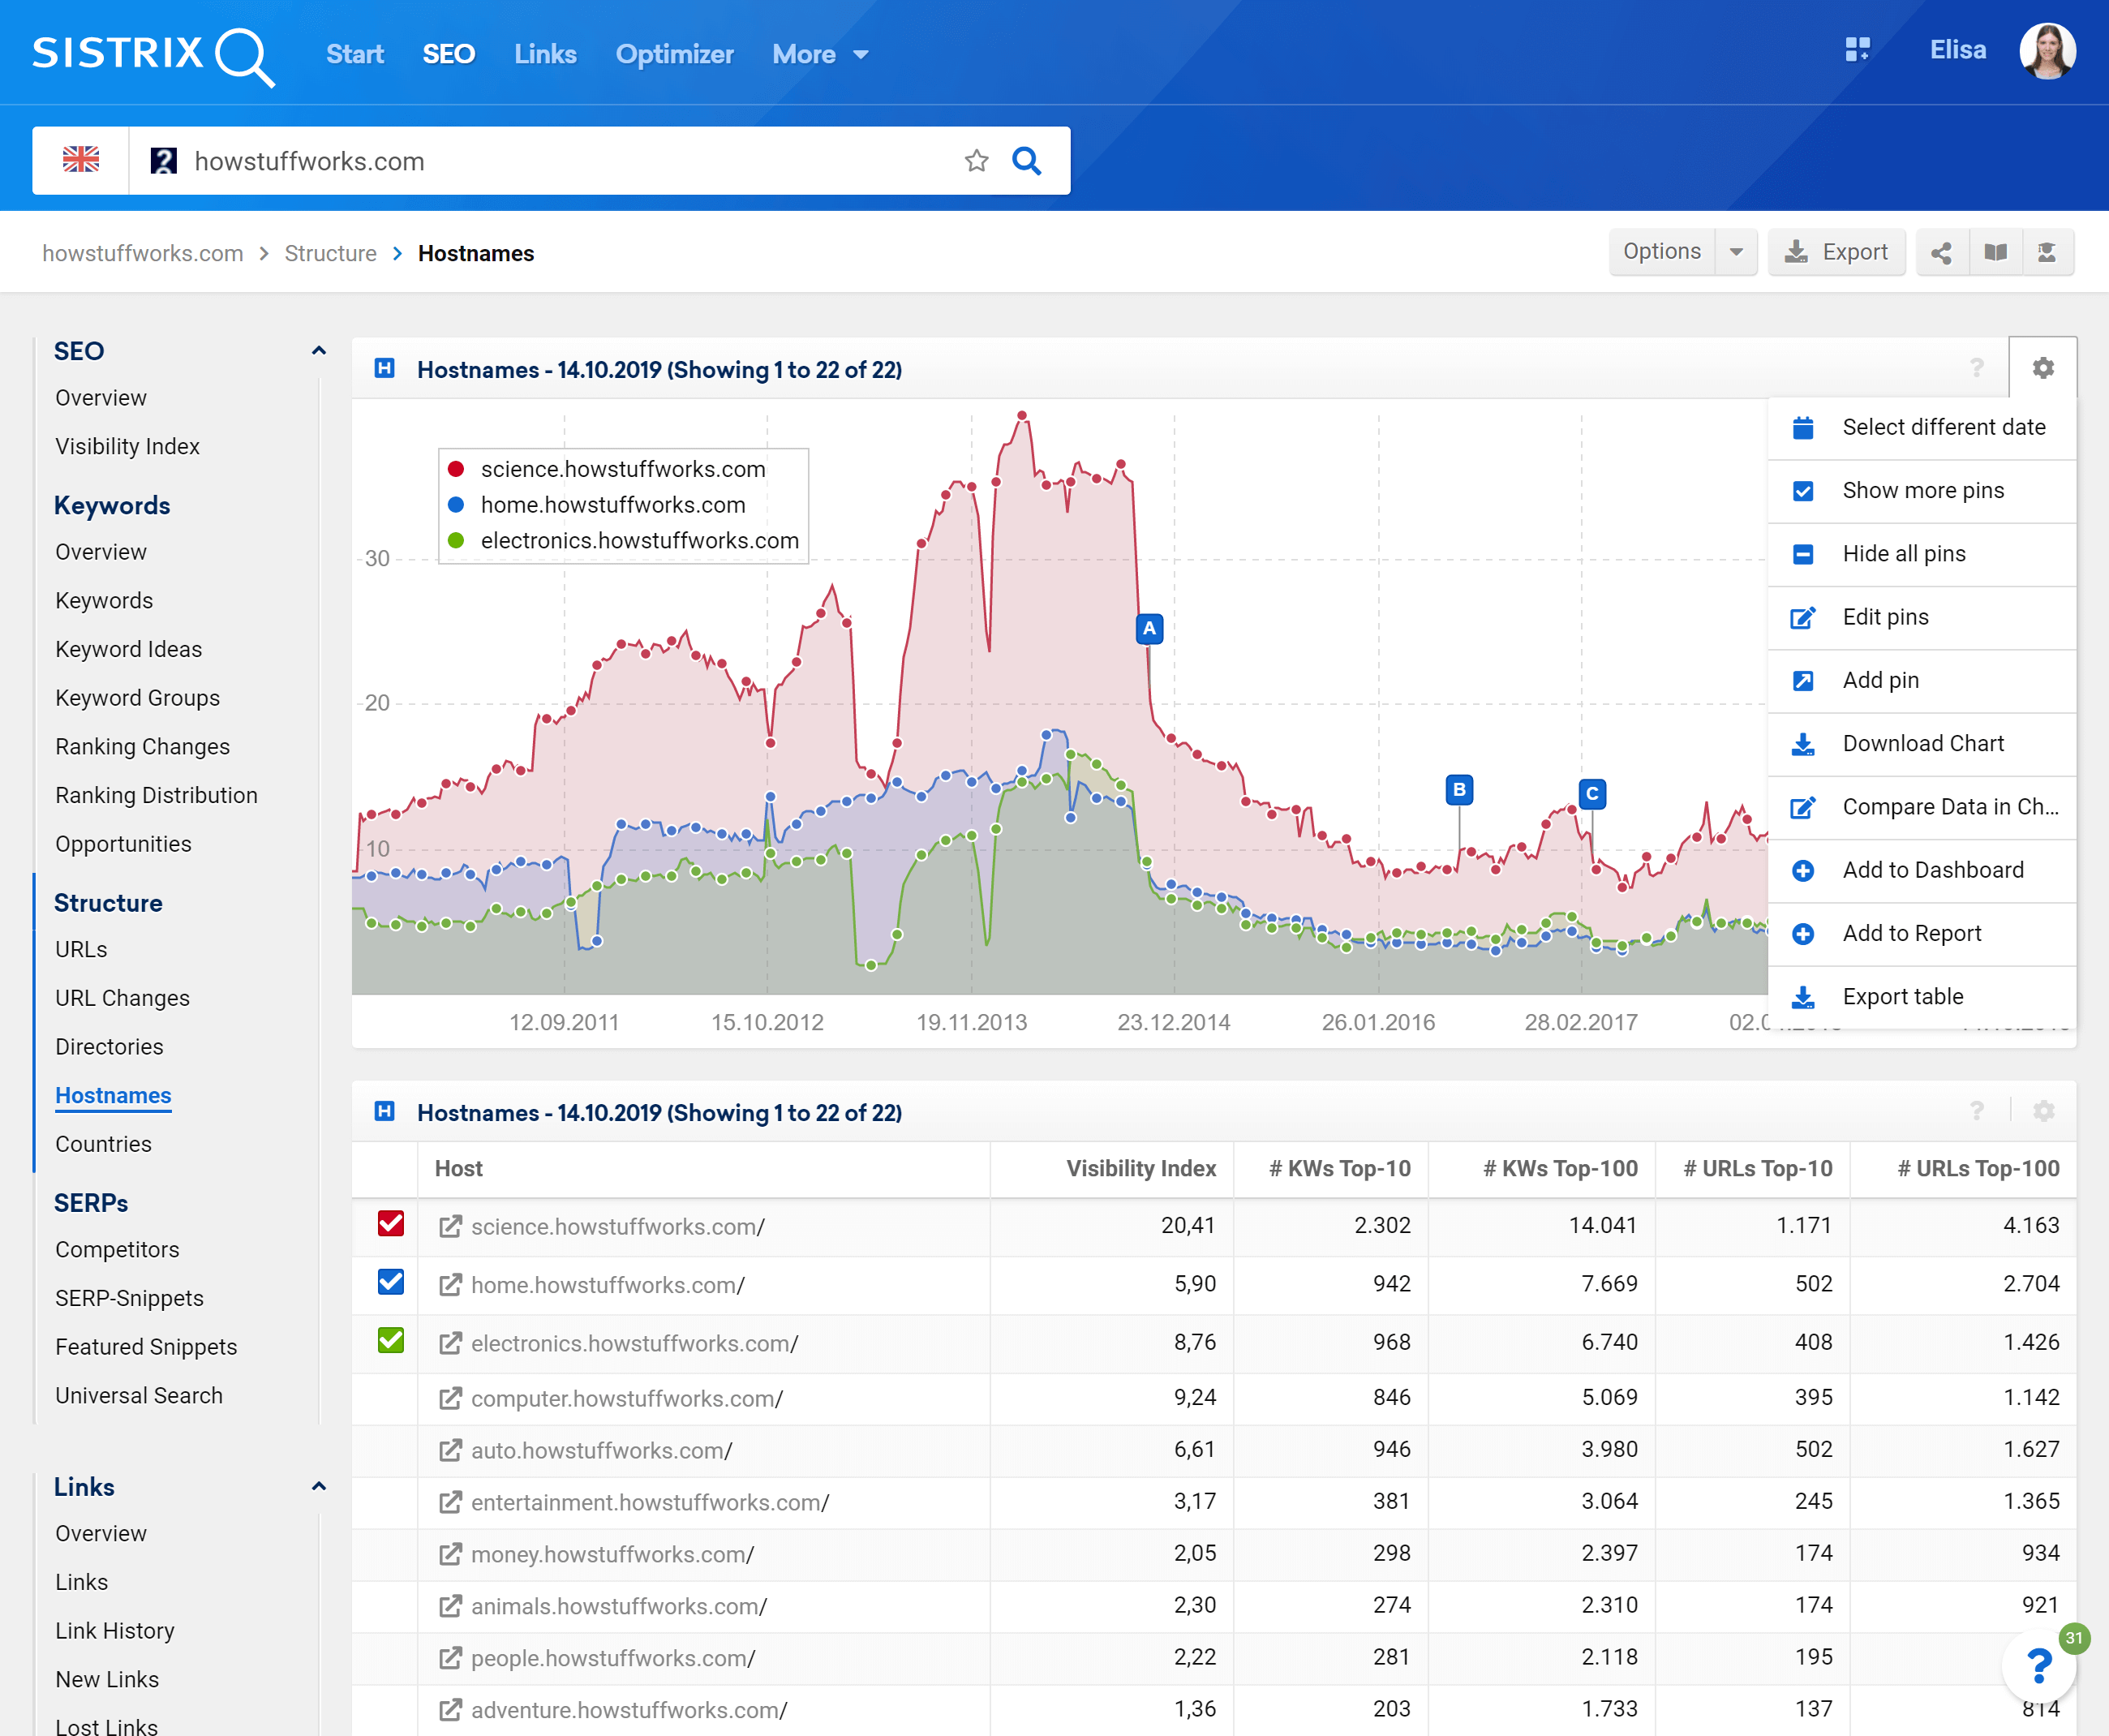Open external link for computer.howstuffworks.com

(x=450, y=1398)
